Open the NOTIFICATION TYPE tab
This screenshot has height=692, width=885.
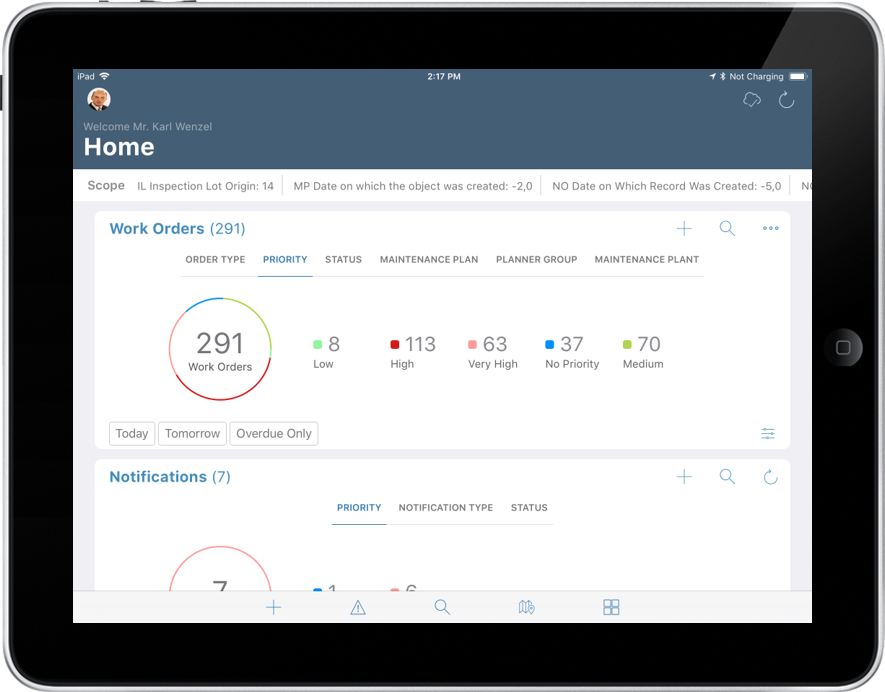pyautogui.click(x=445, y=507)
